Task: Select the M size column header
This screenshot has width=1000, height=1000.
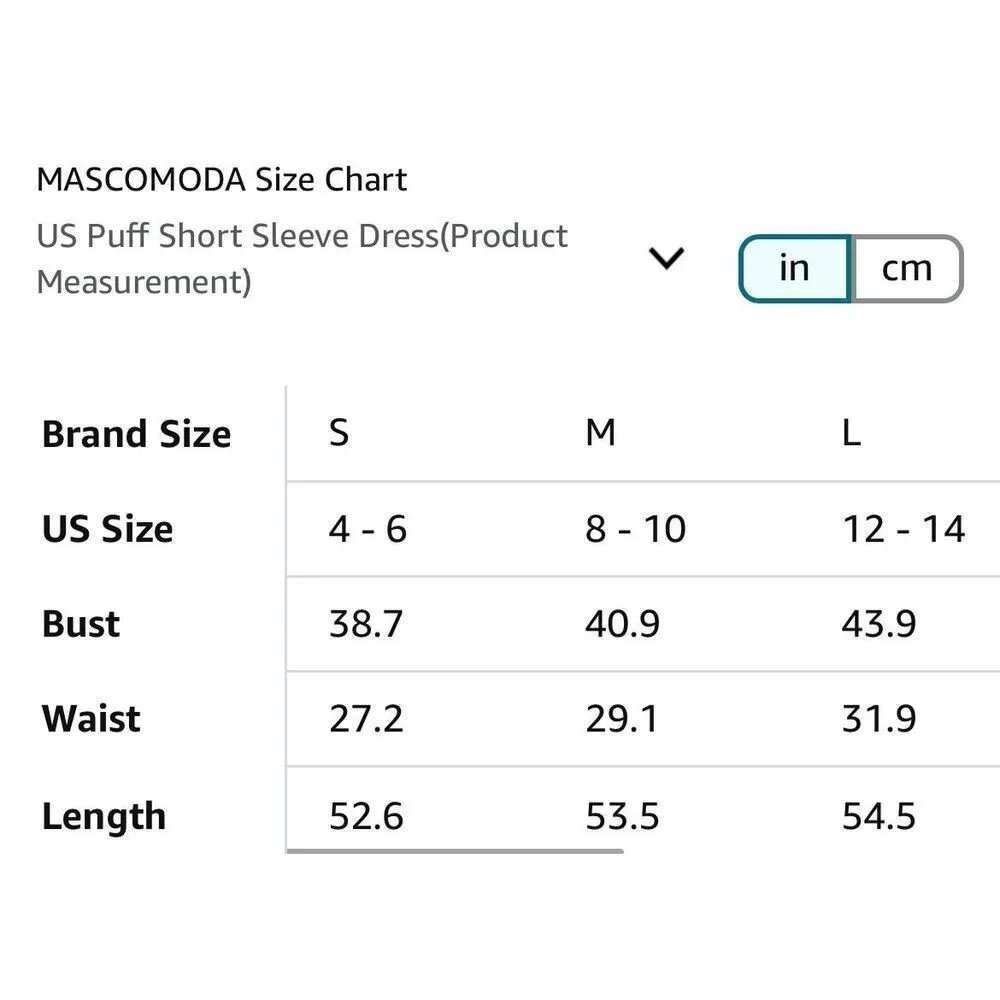Action: (600, 433)
